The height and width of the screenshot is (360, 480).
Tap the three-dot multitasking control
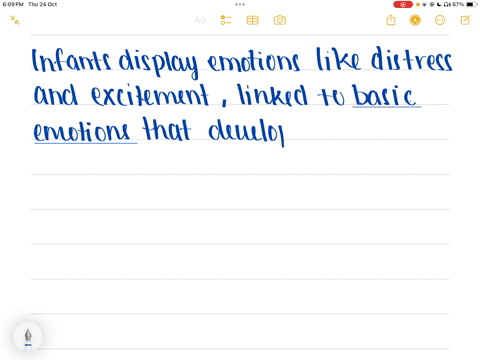[240, 4]
